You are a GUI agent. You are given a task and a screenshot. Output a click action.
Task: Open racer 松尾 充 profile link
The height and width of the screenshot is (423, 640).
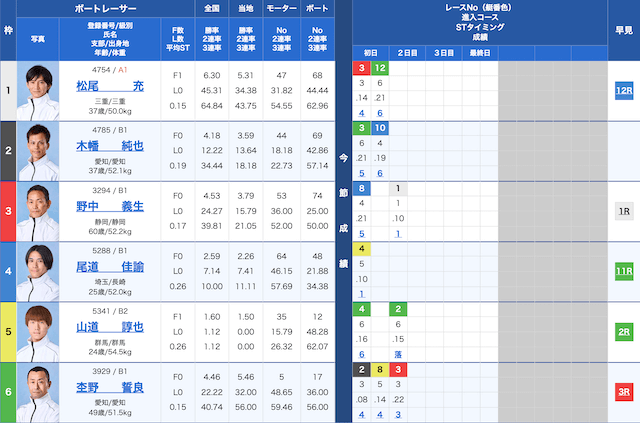(x=110, y=86)
